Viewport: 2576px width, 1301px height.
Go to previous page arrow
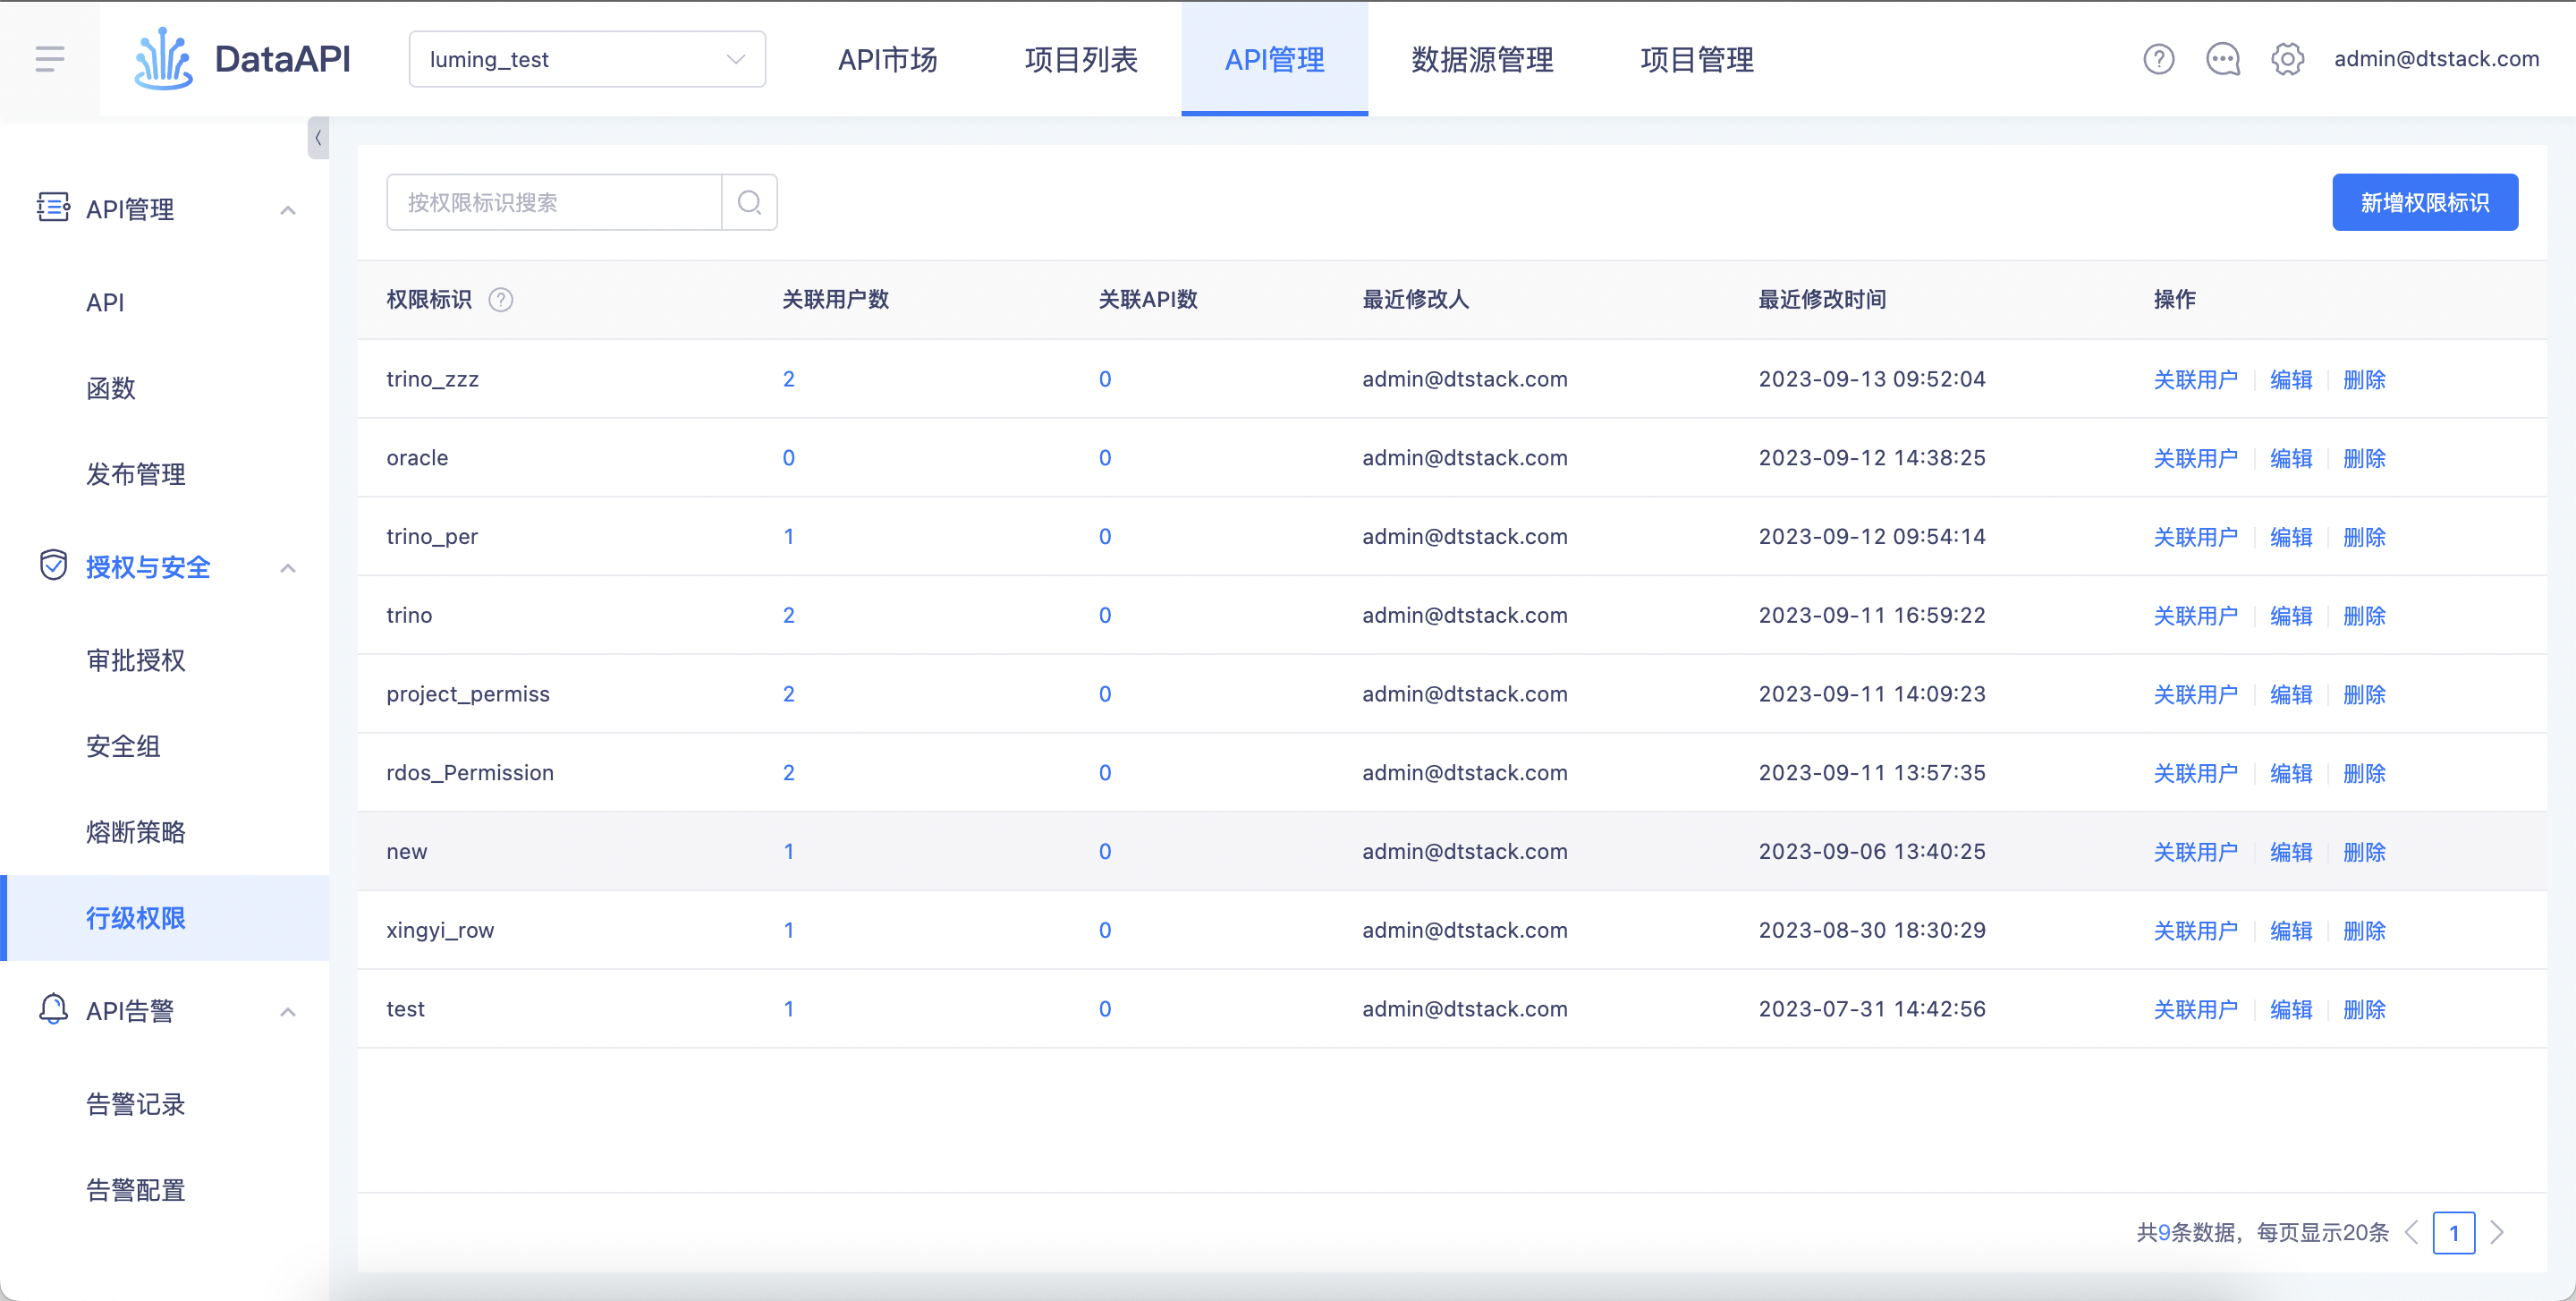[2411, 1232]
